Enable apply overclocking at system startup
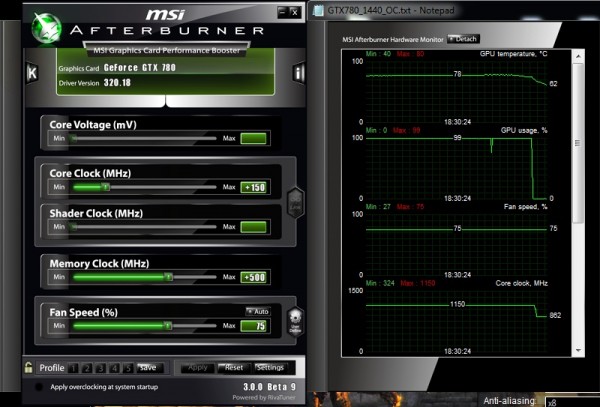The width and height of the screenshot is (600, 407). coord(39,387)
